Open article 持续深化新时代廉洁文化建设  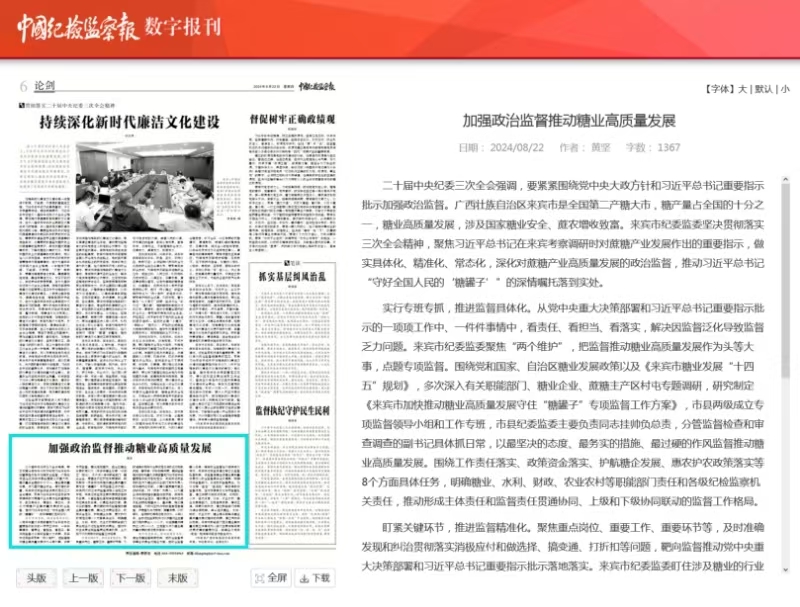coord(130,122)
